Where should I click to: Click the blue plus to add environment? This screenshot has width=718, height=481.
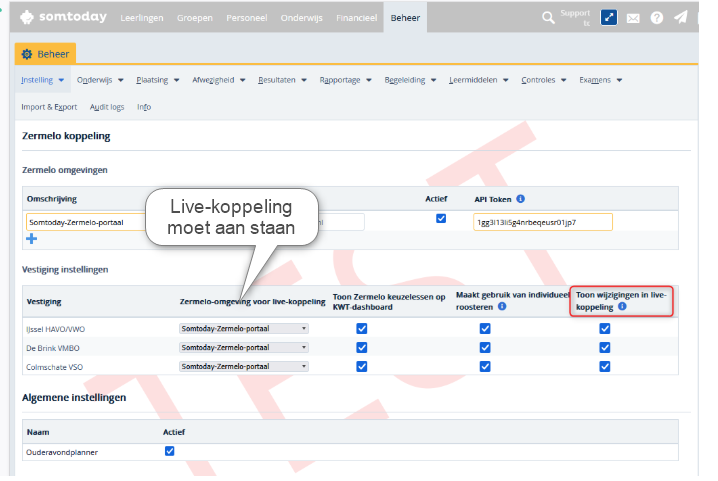[31, 239]
